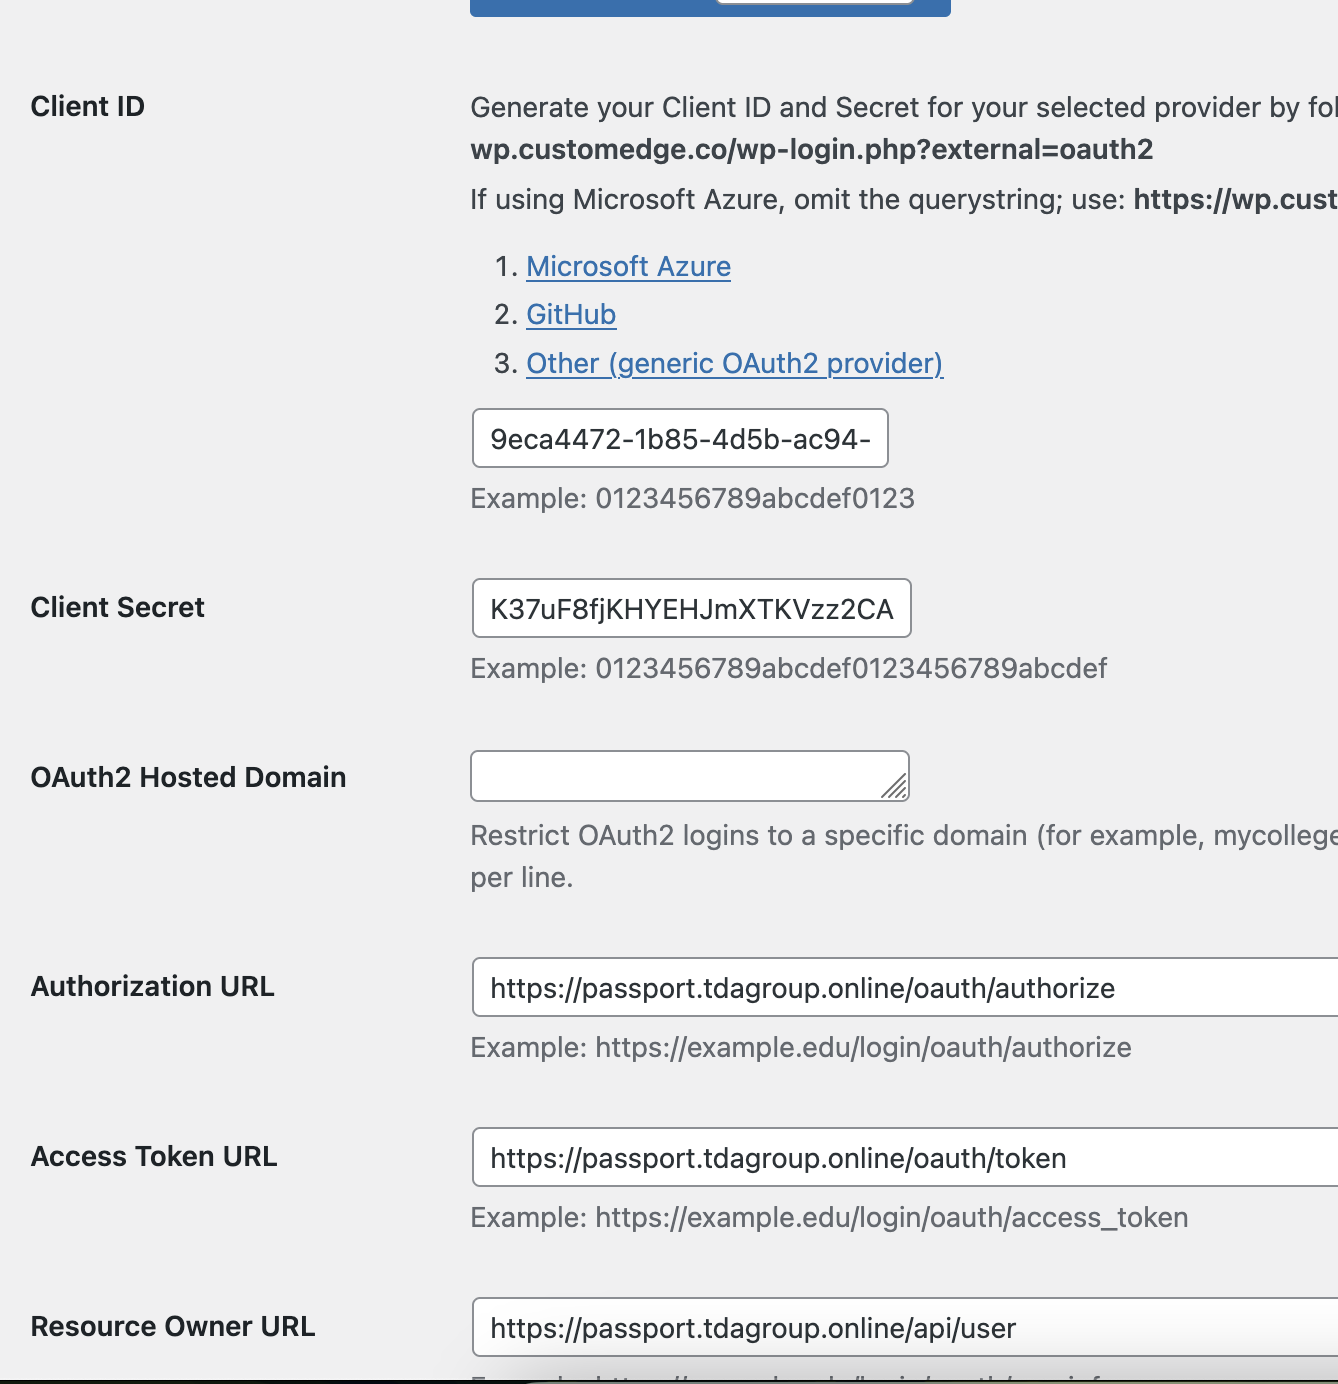
Task: Click the Access Token URL label
Action: click(x=154, y=1157)
